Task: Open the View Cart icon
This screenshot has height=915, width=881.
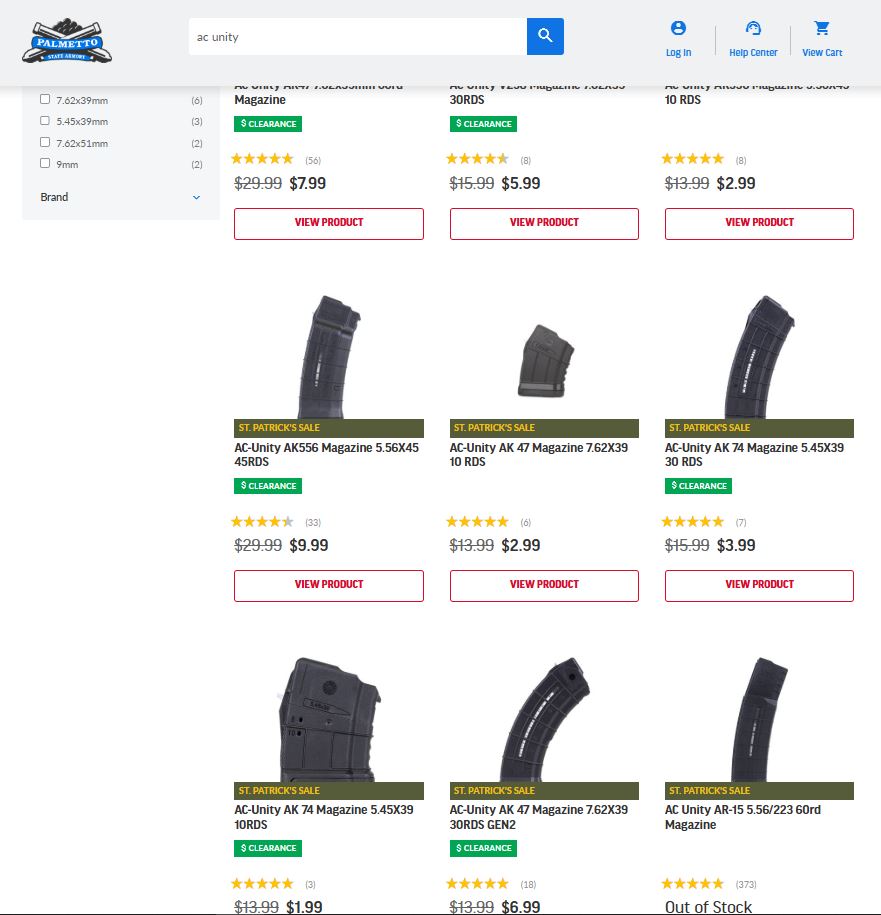Action: pos(822,29)
